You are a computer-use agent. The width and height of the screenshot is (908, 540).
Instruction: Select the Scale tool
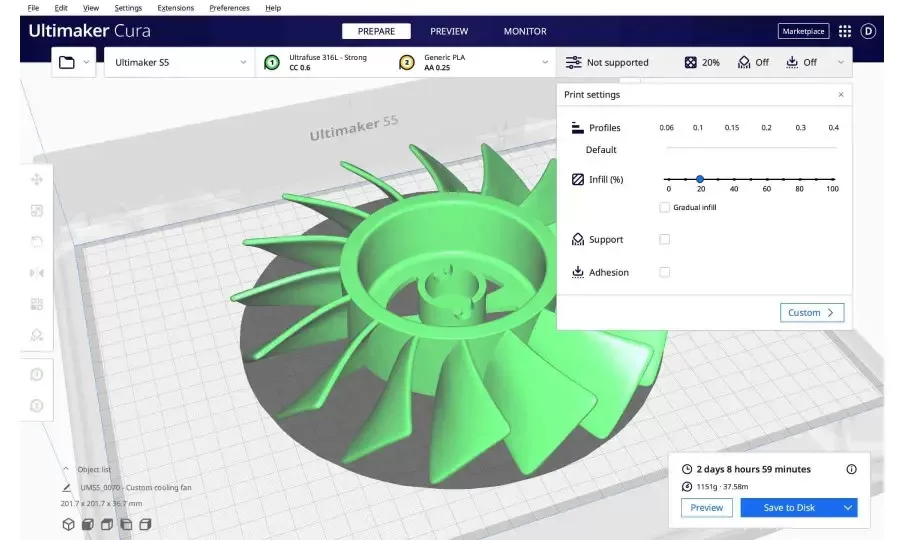(36, 211)
